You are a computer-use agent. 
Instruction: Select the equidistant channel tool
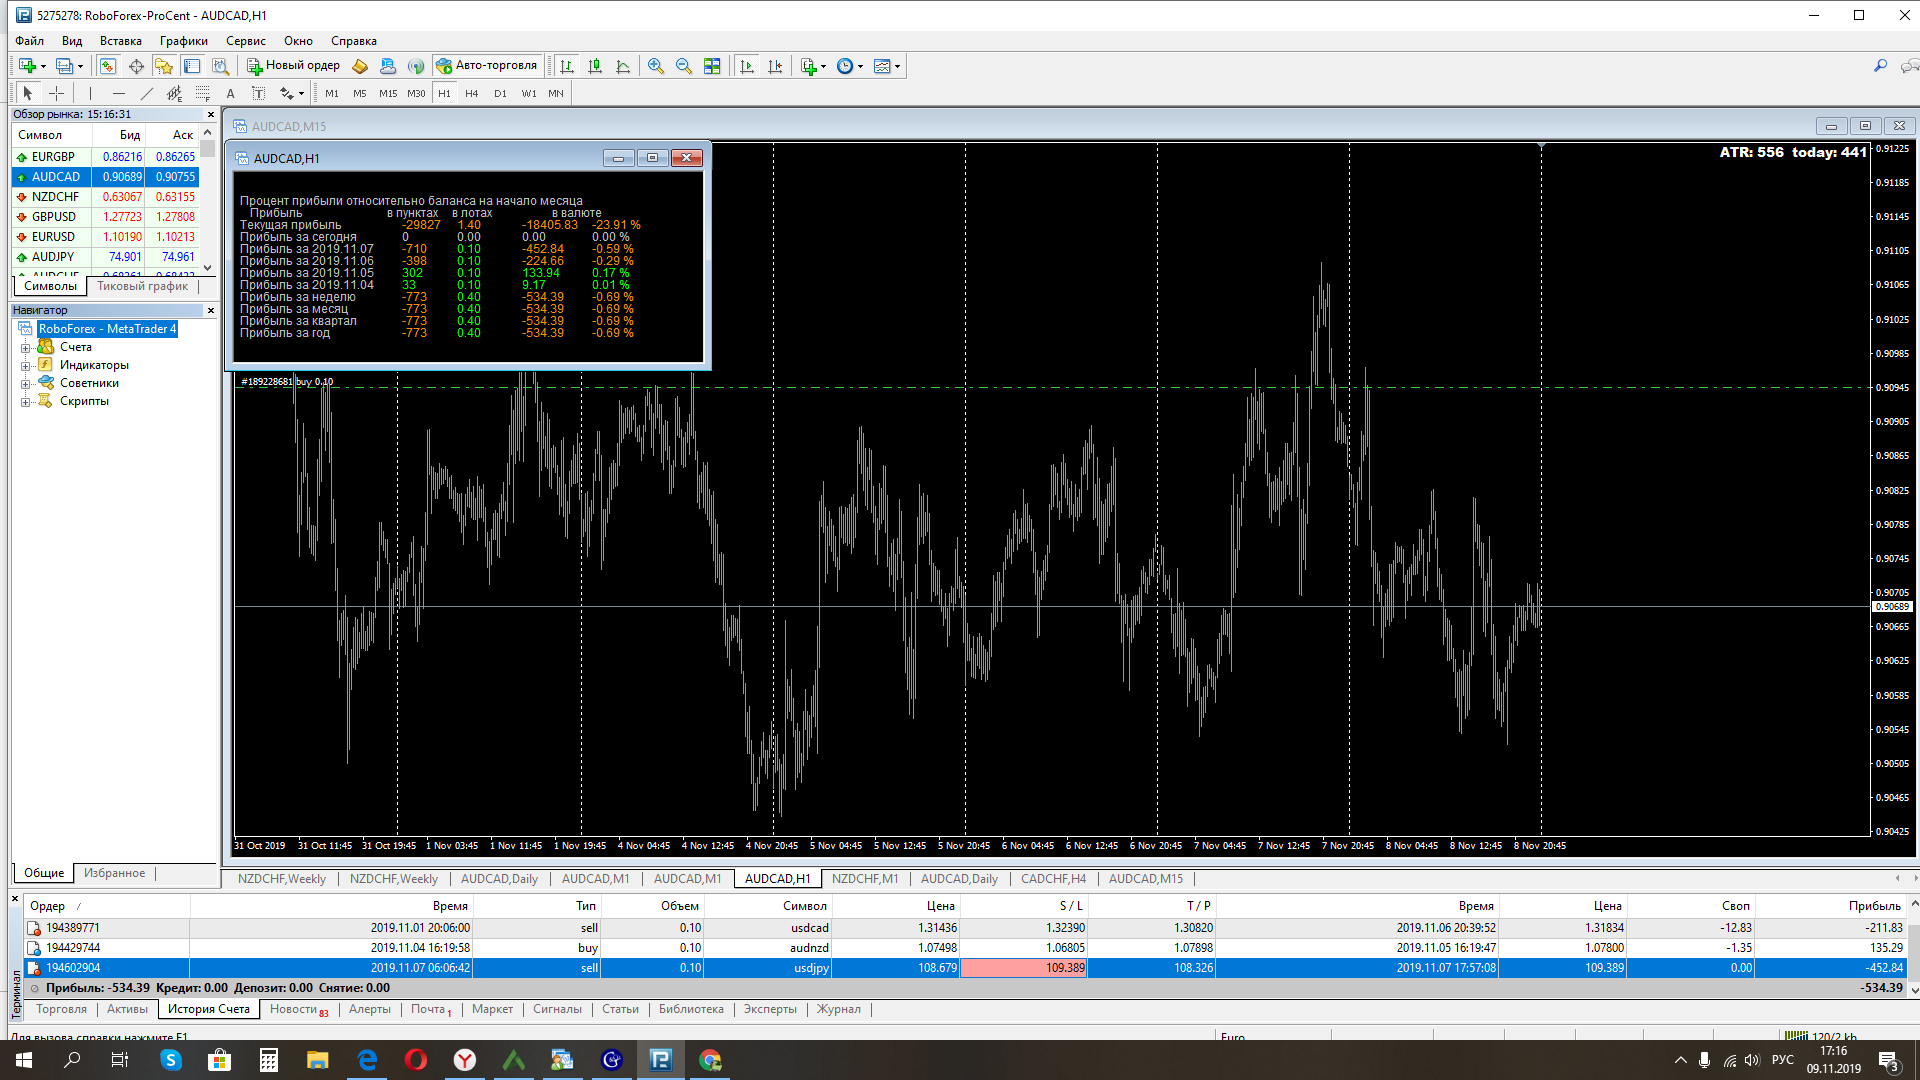pyautogui.click(x=174, y=93)
